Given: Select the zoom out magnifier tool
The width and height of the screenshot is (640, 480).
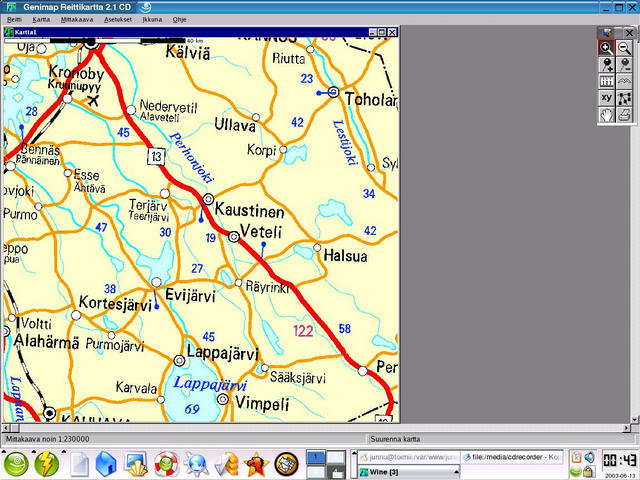Looking at the screenshot, I should click(624, 48).
